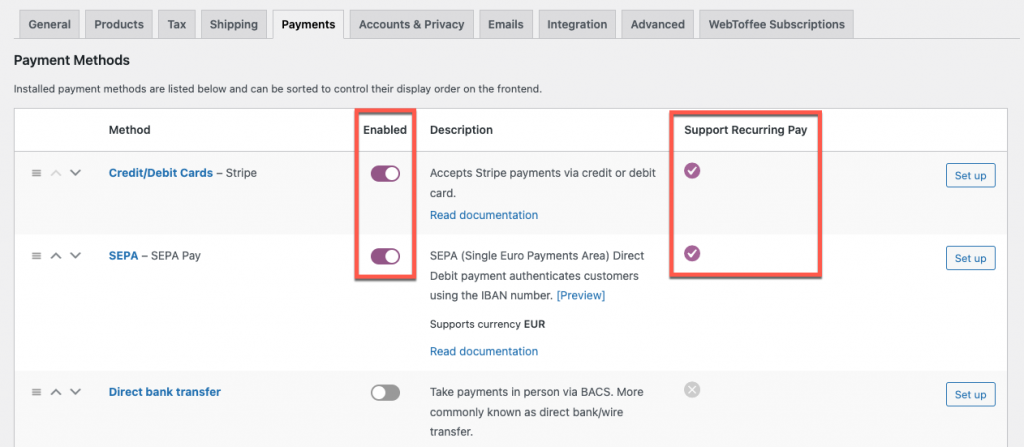Viewport: 1024px width, 447px height.
Task: Open Accounts & Privacy tab
Action: click(411, 24)
